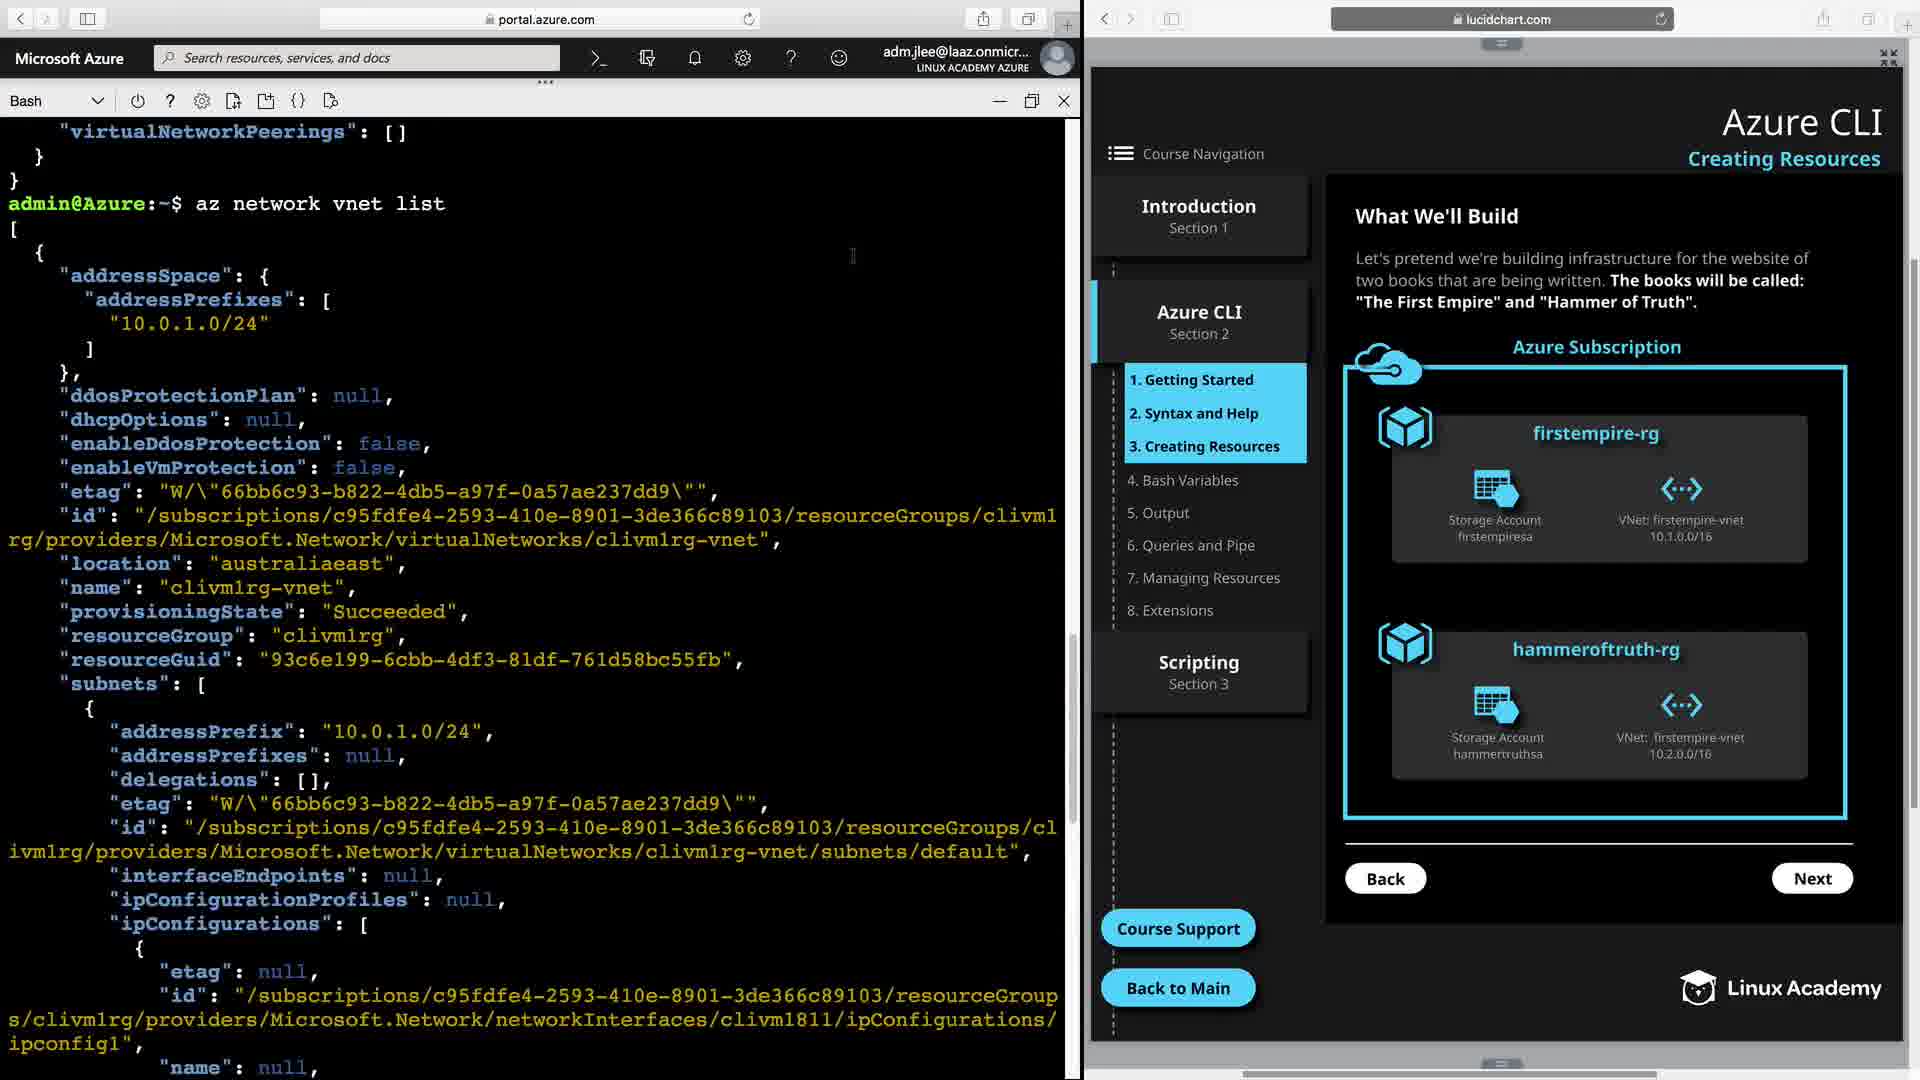The height and width of the screenshot is (1080, 1920).
Task: Collapse the Azure CLI Section 2 panel
Action: (1199, 321)
